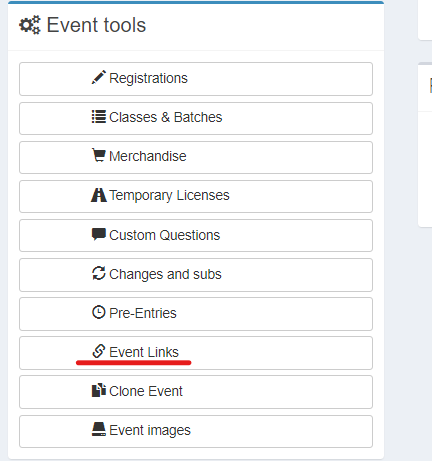Viewport: 432px width, 461px height.
Task: Click the Event tools heading text
Action: (x=96, y=25)
